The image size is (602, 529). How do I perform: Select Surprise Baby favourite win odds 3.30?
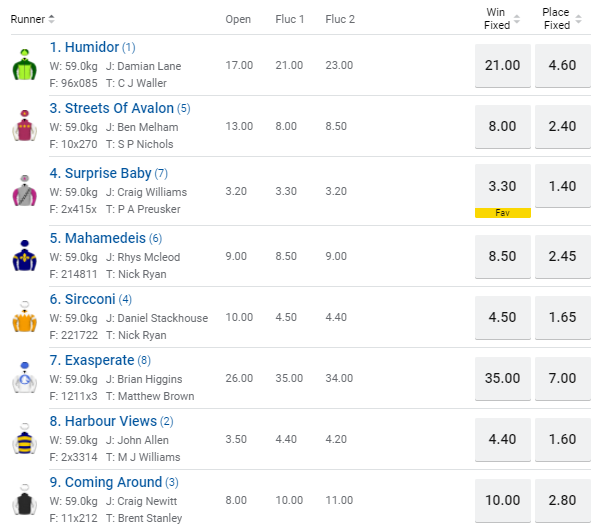coord(503,187)
